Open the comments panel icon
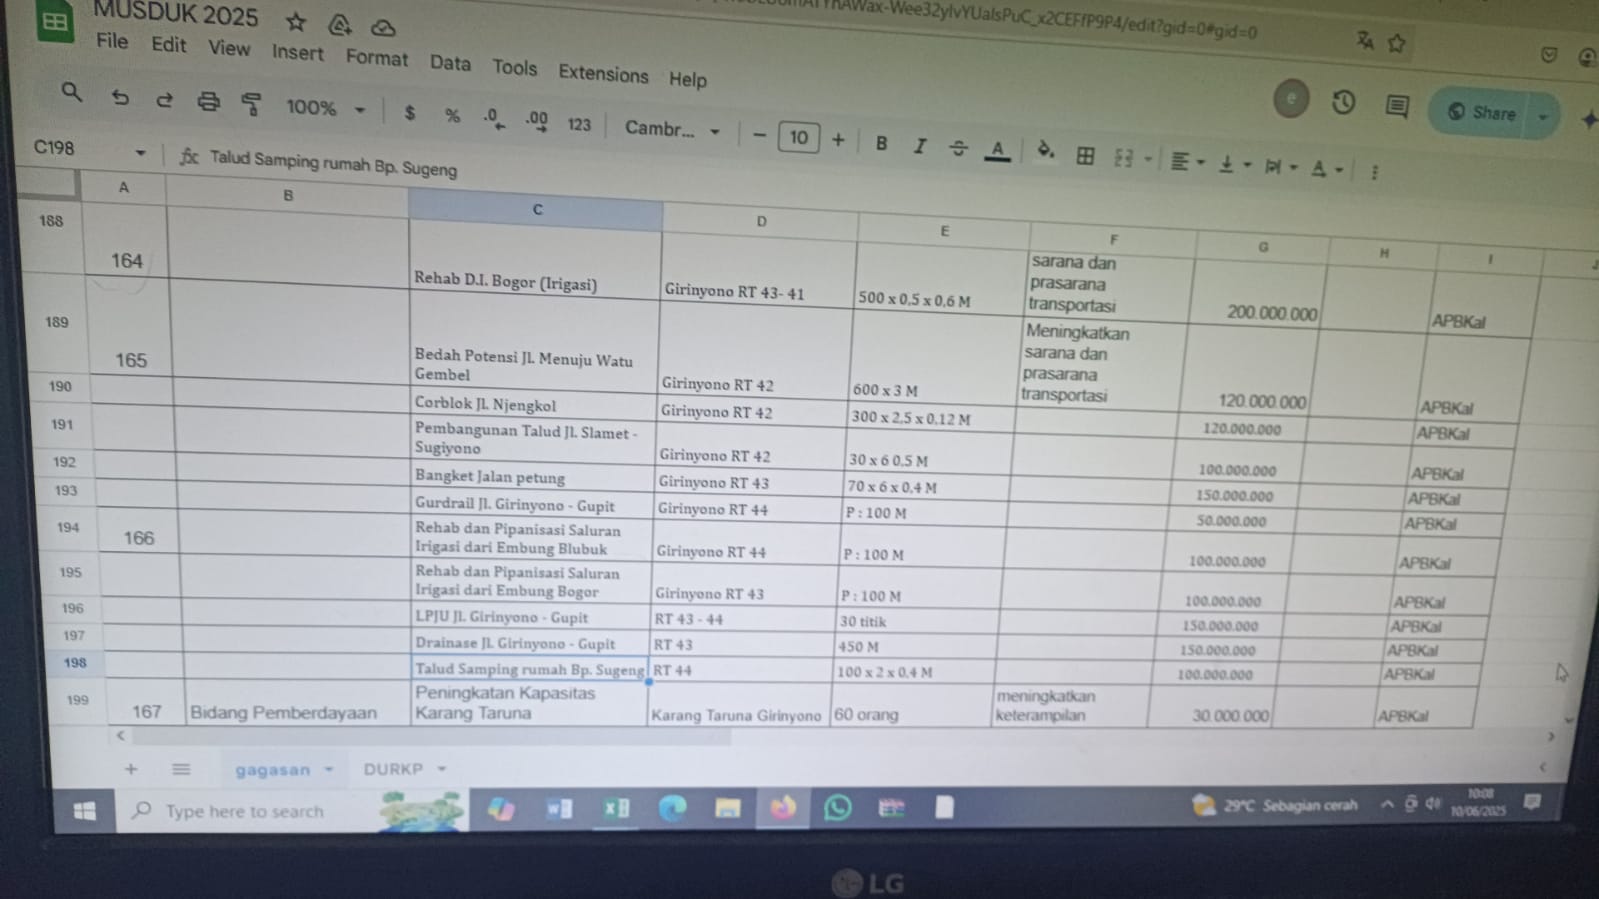 pyautogui.click(x=1397, y=105)
